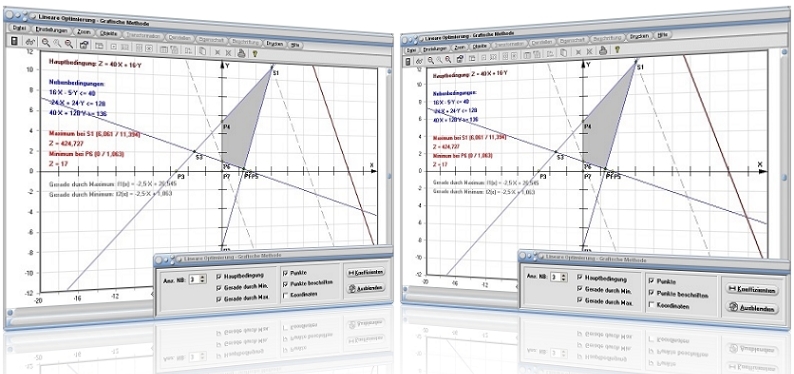This screenshot has height=374, width=794.
Task: Click the vertical scrollbar knob in the left window
Action: click(389, 176)
